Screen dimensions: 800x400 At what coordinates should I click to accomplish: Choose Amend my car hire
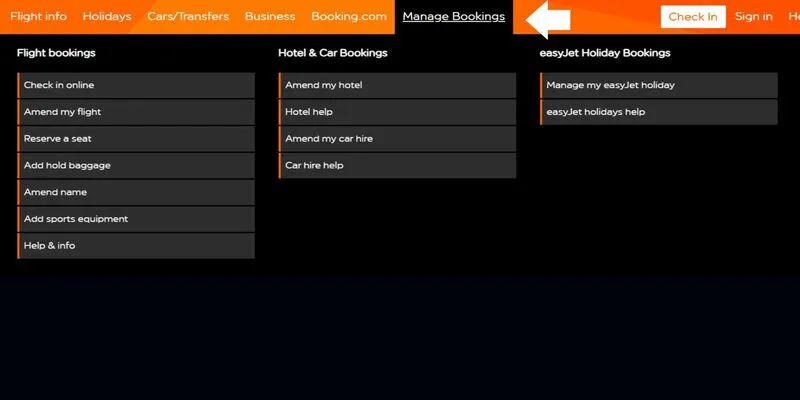pyautogui.click(x=397, y=139)
